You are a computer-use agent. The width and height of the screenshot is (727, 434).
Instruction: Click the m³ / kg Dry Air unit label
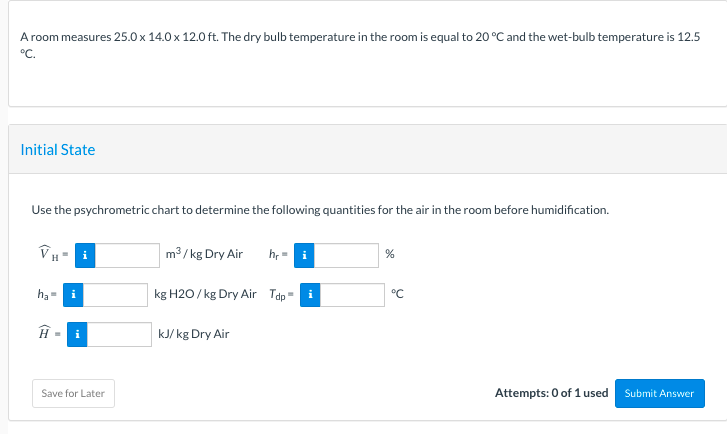click(x=204, y=255)
